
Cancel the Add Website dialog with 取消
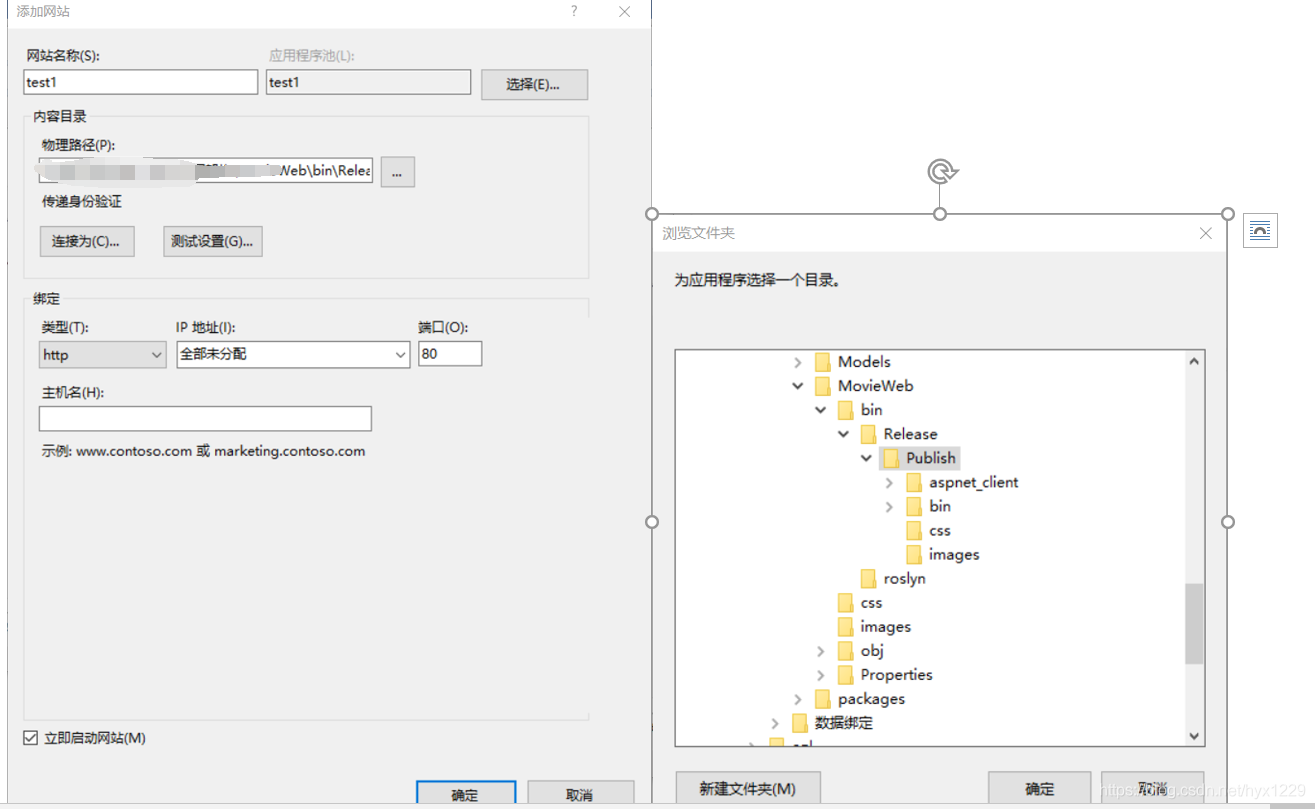(580, 794)
